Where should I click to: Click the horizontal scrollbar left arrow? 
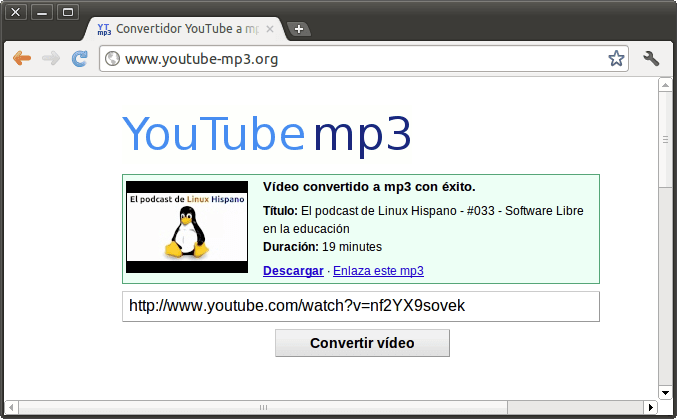point(12,407)
